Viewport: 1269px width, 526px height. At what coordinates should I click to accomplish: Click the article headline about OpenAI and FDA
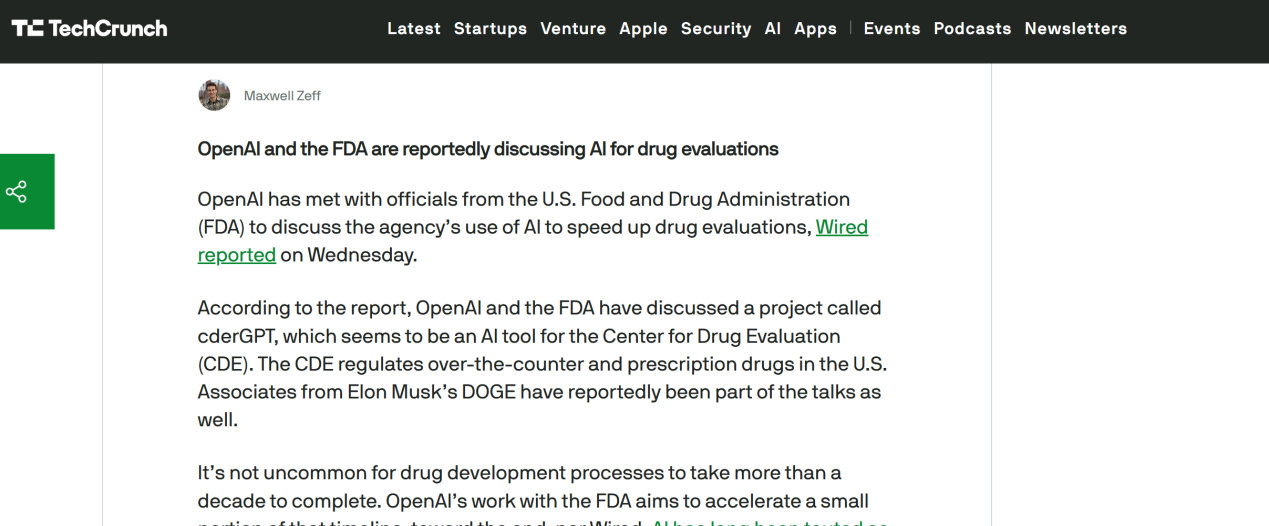click(488, 149)
